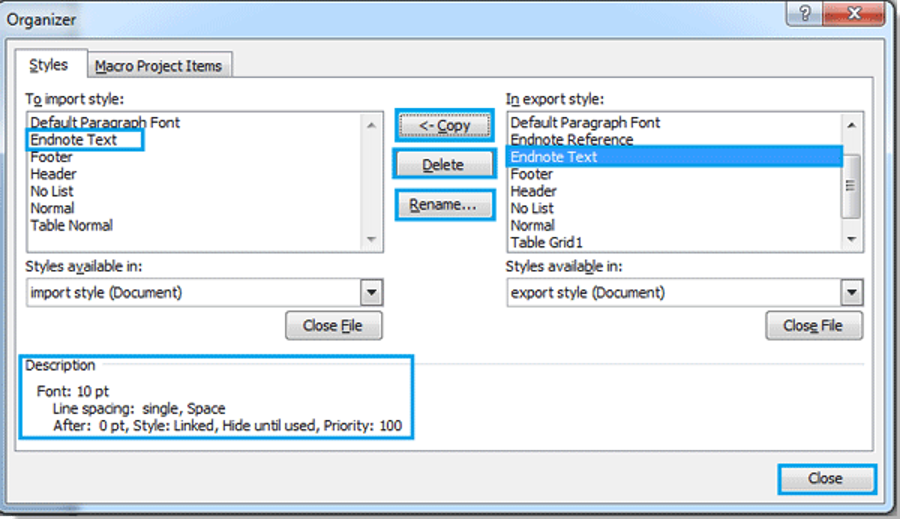The width and height of the screenshot is (900, 520).
Task: Click import list scroll up arrow
Action: pos(371,125)
